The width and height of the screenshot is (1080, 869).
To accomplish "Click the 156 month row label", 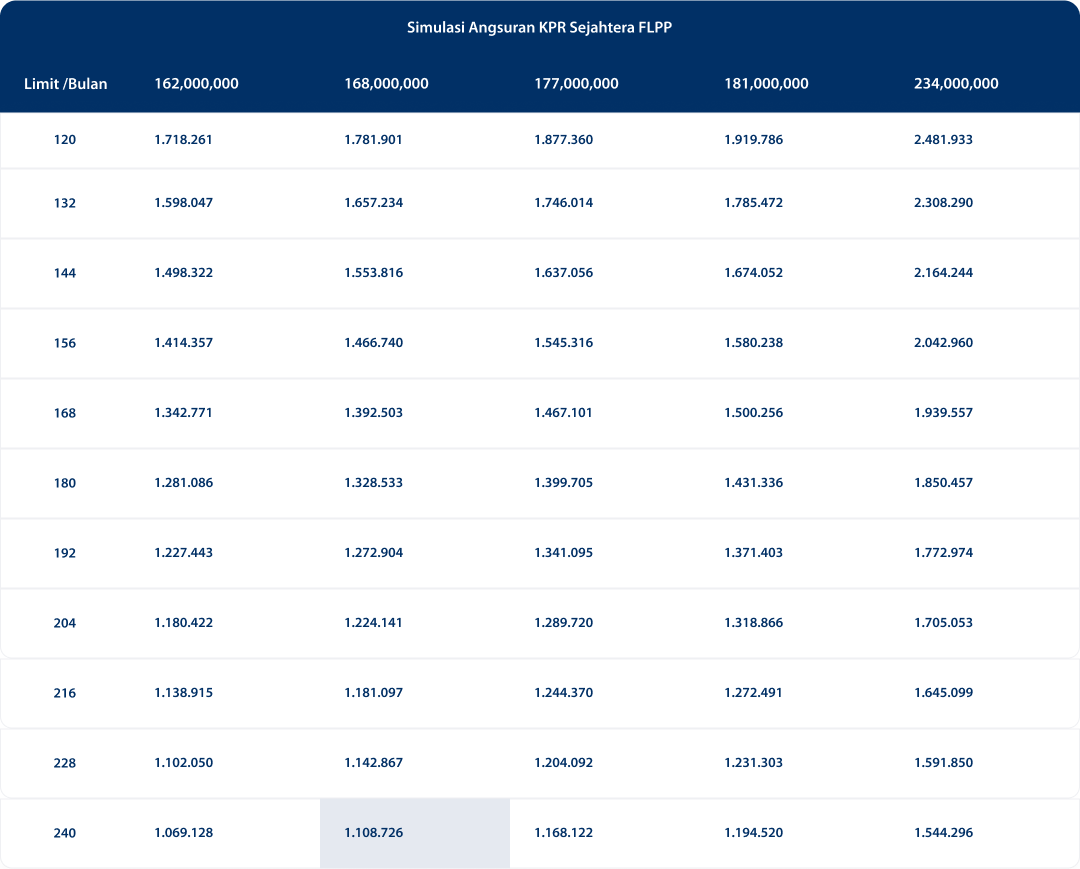I will [65, 343].
